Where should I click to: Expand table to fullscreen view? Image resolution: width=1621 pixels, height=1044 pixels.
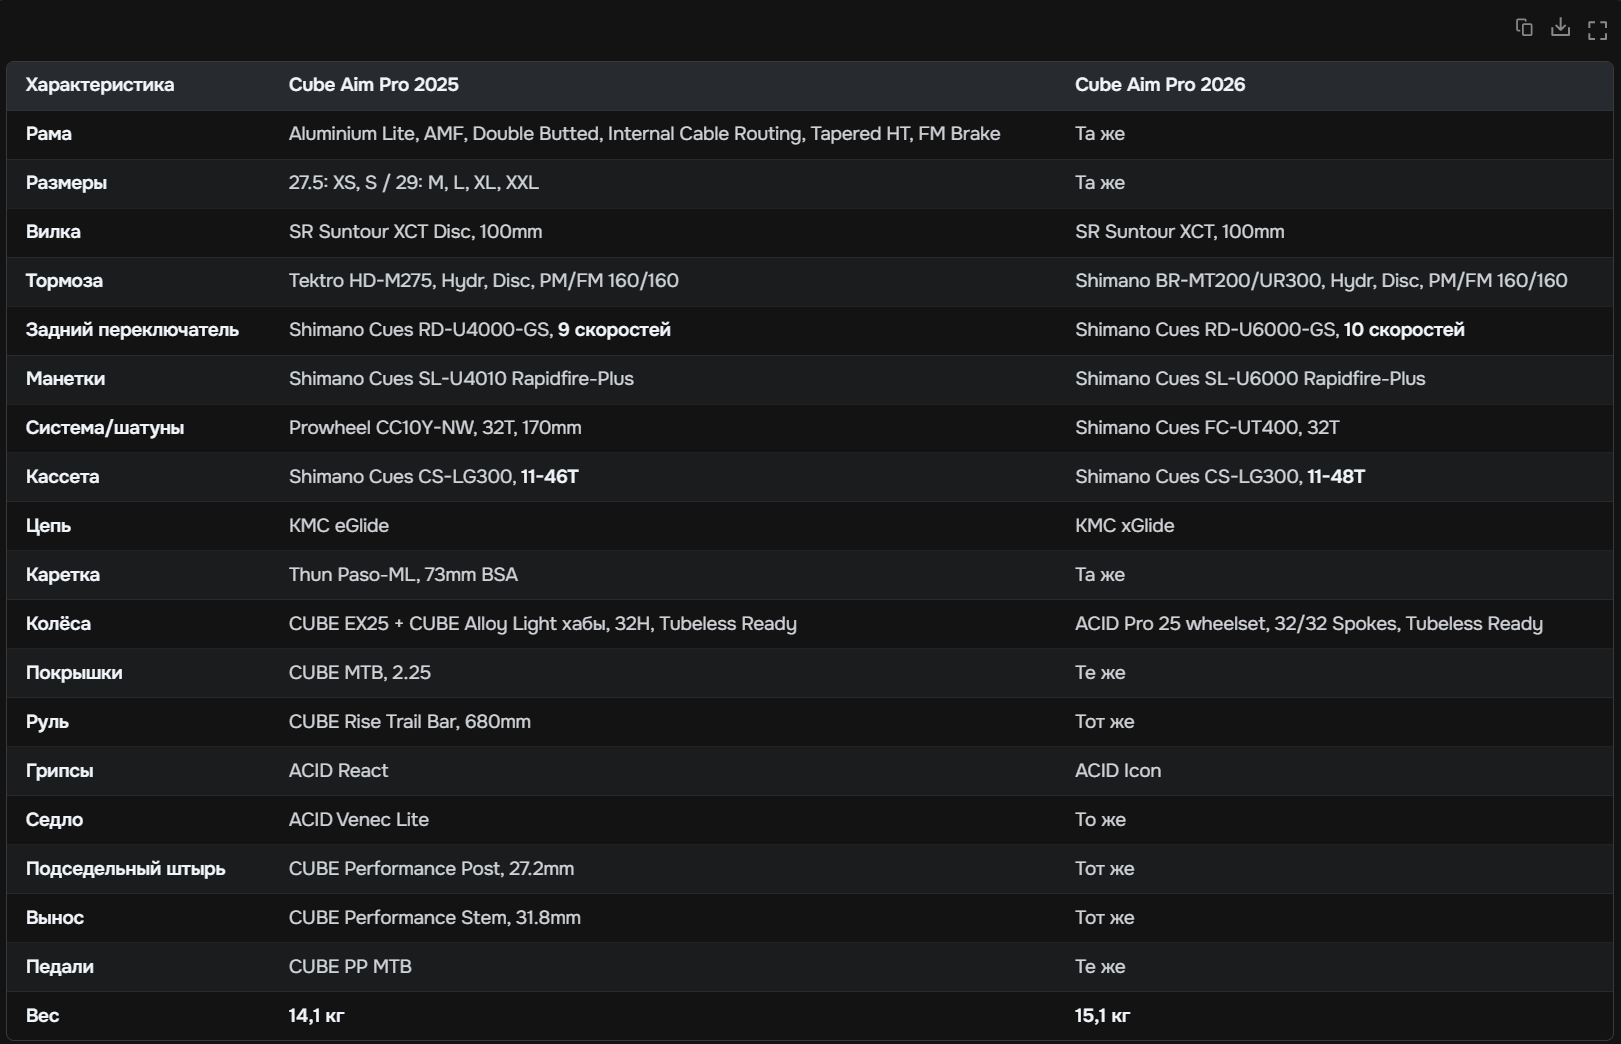[1597, 30]
